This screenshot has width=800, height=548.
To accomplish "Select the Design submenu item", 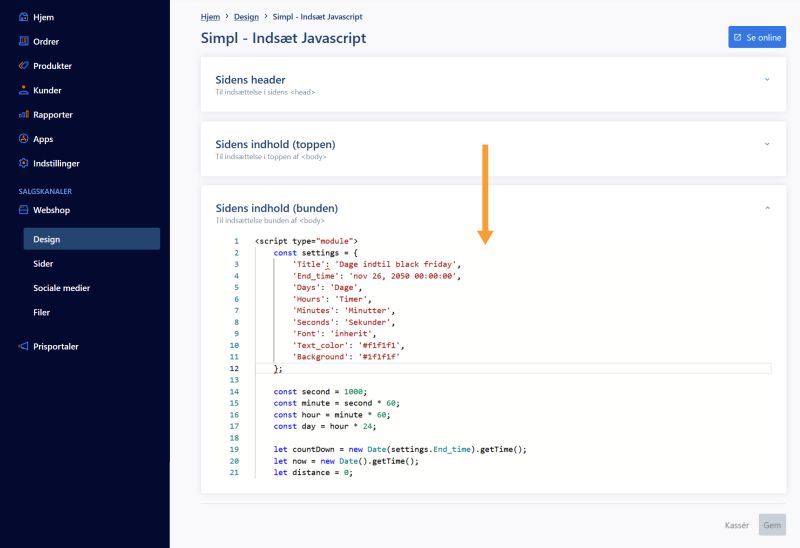I will pos(92,239).
